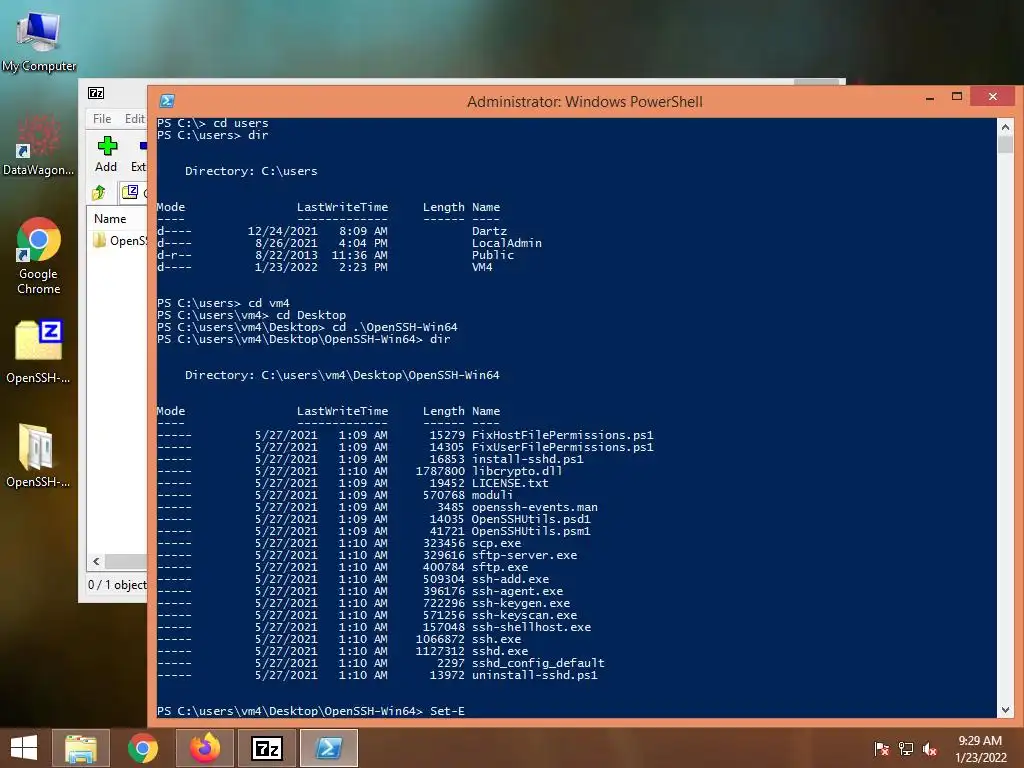This screenshot has width=1024, height=768.
Task: Click the FixHostFilePermissions.ps1 entry
Action: (562, 435)
